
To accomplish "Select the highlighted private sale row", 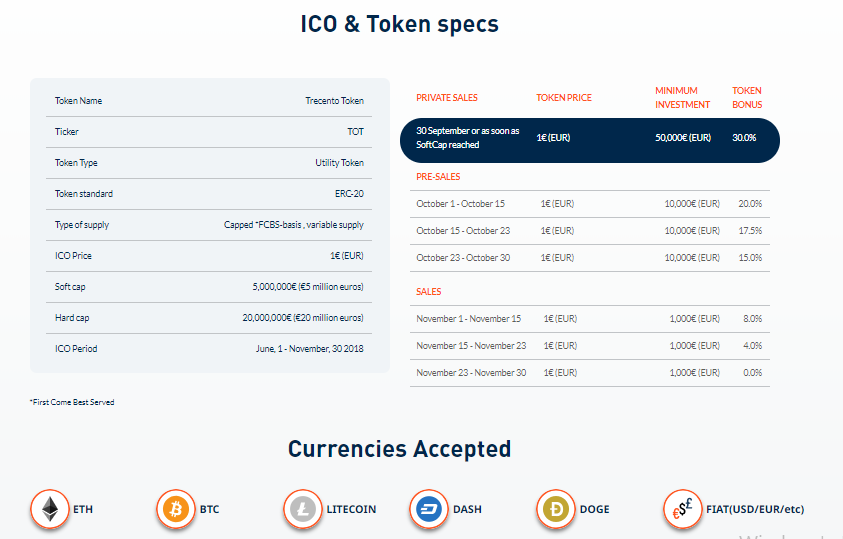I will (x=590, y=140).
